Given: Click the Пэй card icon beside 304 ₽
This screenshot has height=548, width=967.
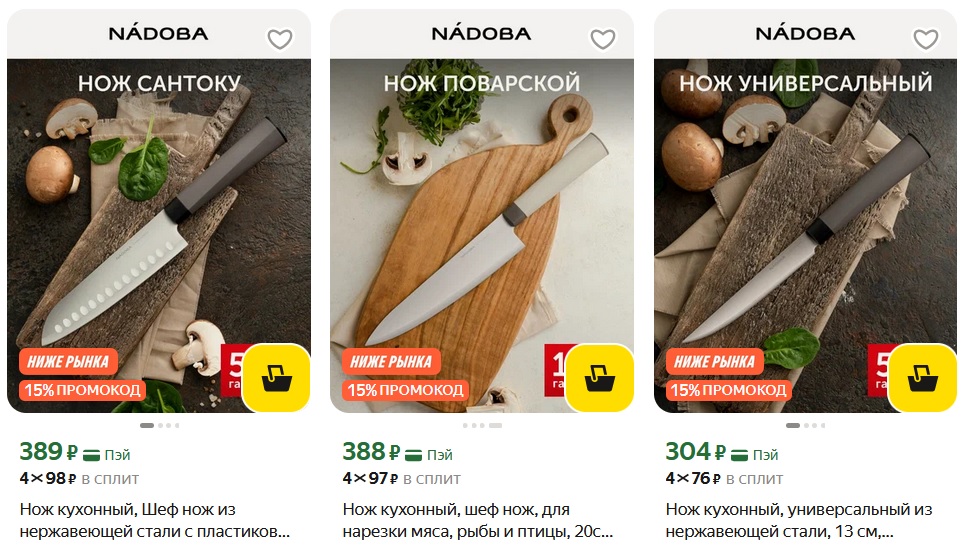Looking at the screenshot, I should pyautogui.click(x=739, y=455).
